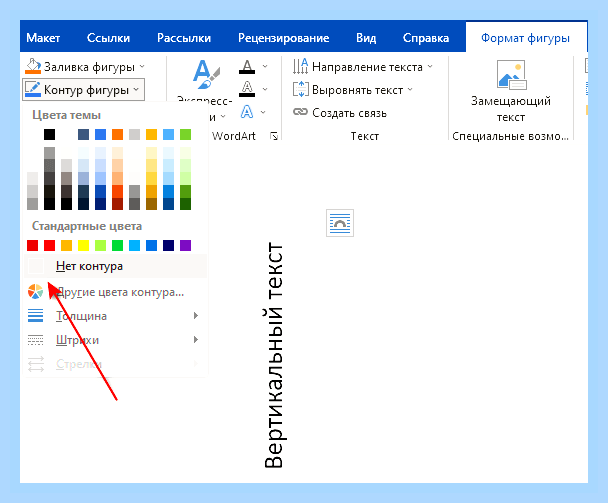This screenshot has width=608, height=503.
Task: Click the Weight lines icon
Action: click(36, 316)
